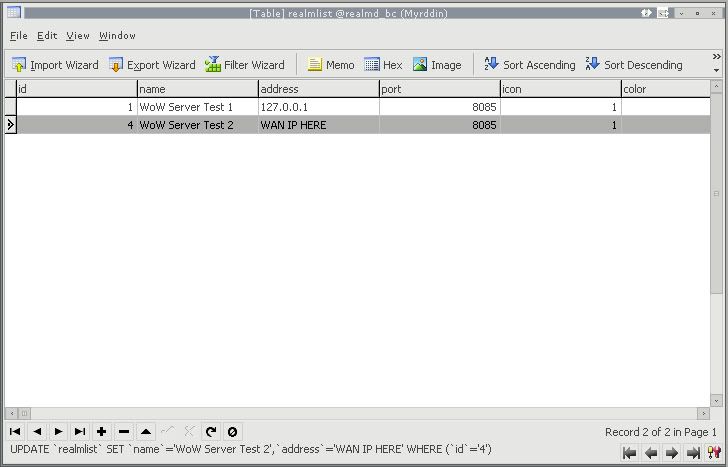The image size is (728, 467).
Task: Refresh the table data
Action: pos(211,432)
